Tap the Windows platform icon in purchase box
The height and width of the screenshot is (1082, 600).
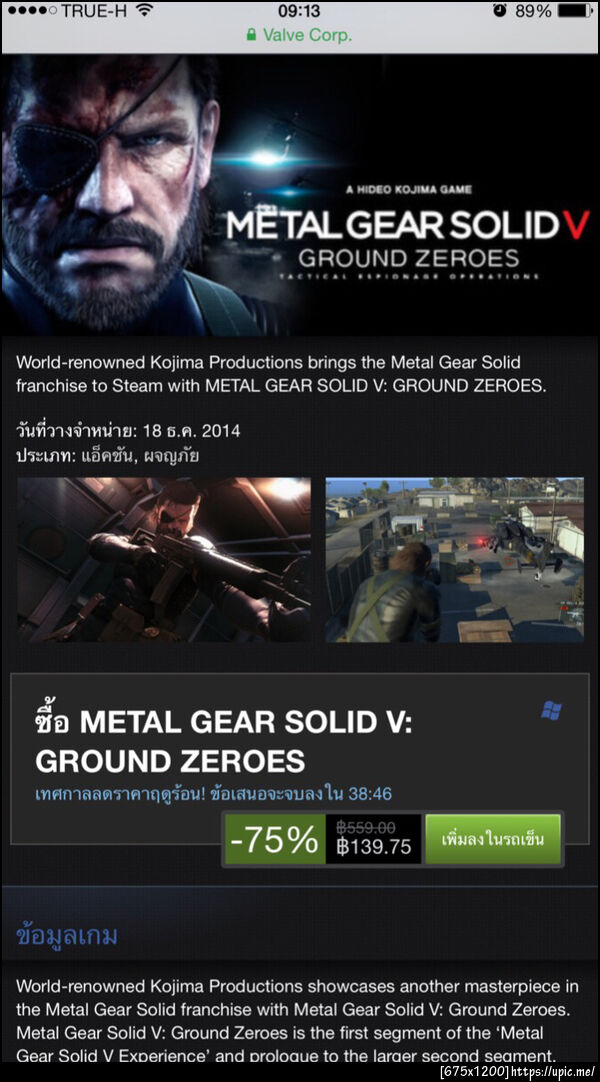tap(551, 711)
